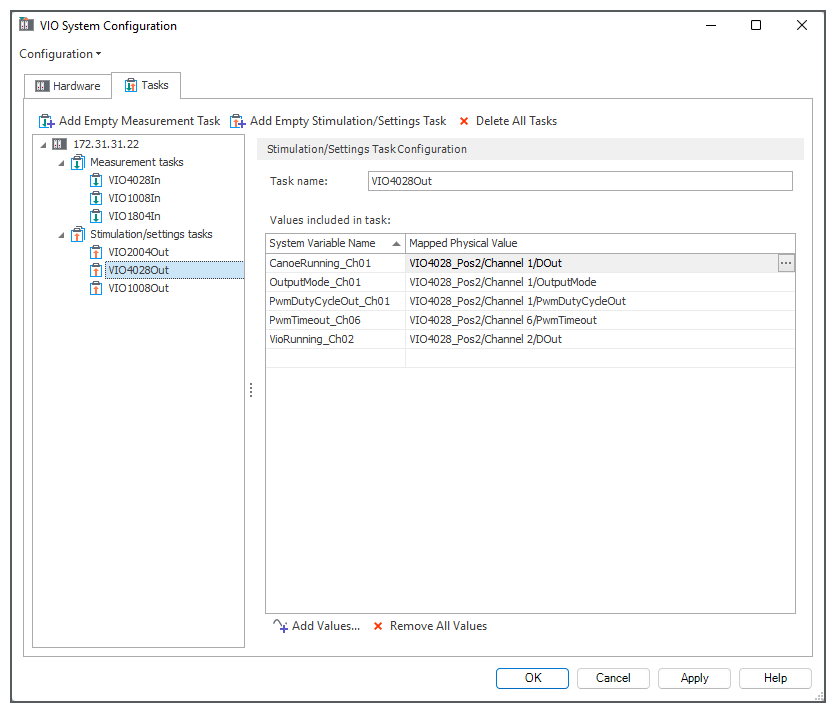Select the VIO1804In measurement task
This screenshot has width=836, height=713.
134,217
